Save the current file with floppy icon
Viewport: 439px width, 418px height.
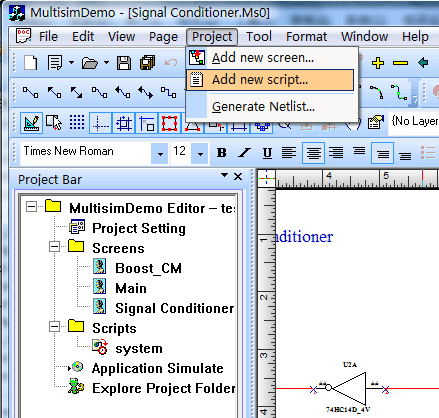[124, 63]
